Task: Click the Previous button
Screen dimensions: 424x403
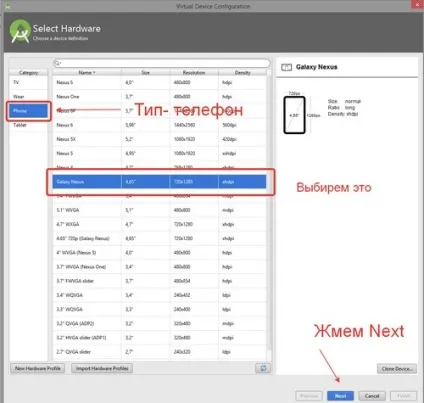Action: coord(309,396)
